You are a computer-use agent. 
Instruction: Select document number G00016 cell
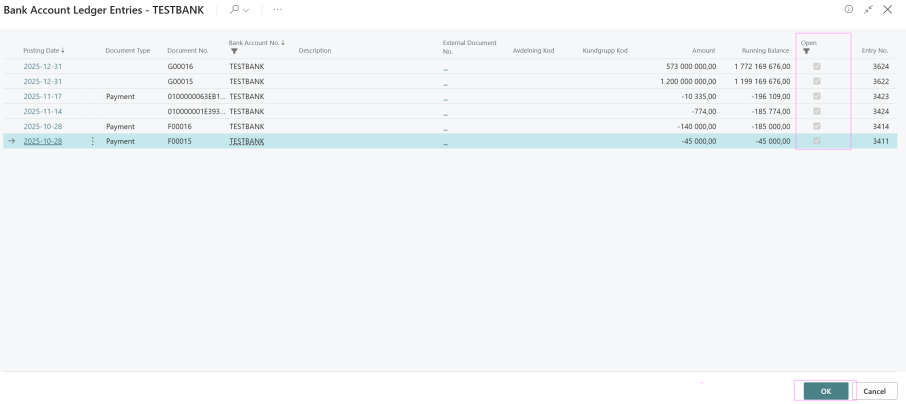(x=180, y=66)
